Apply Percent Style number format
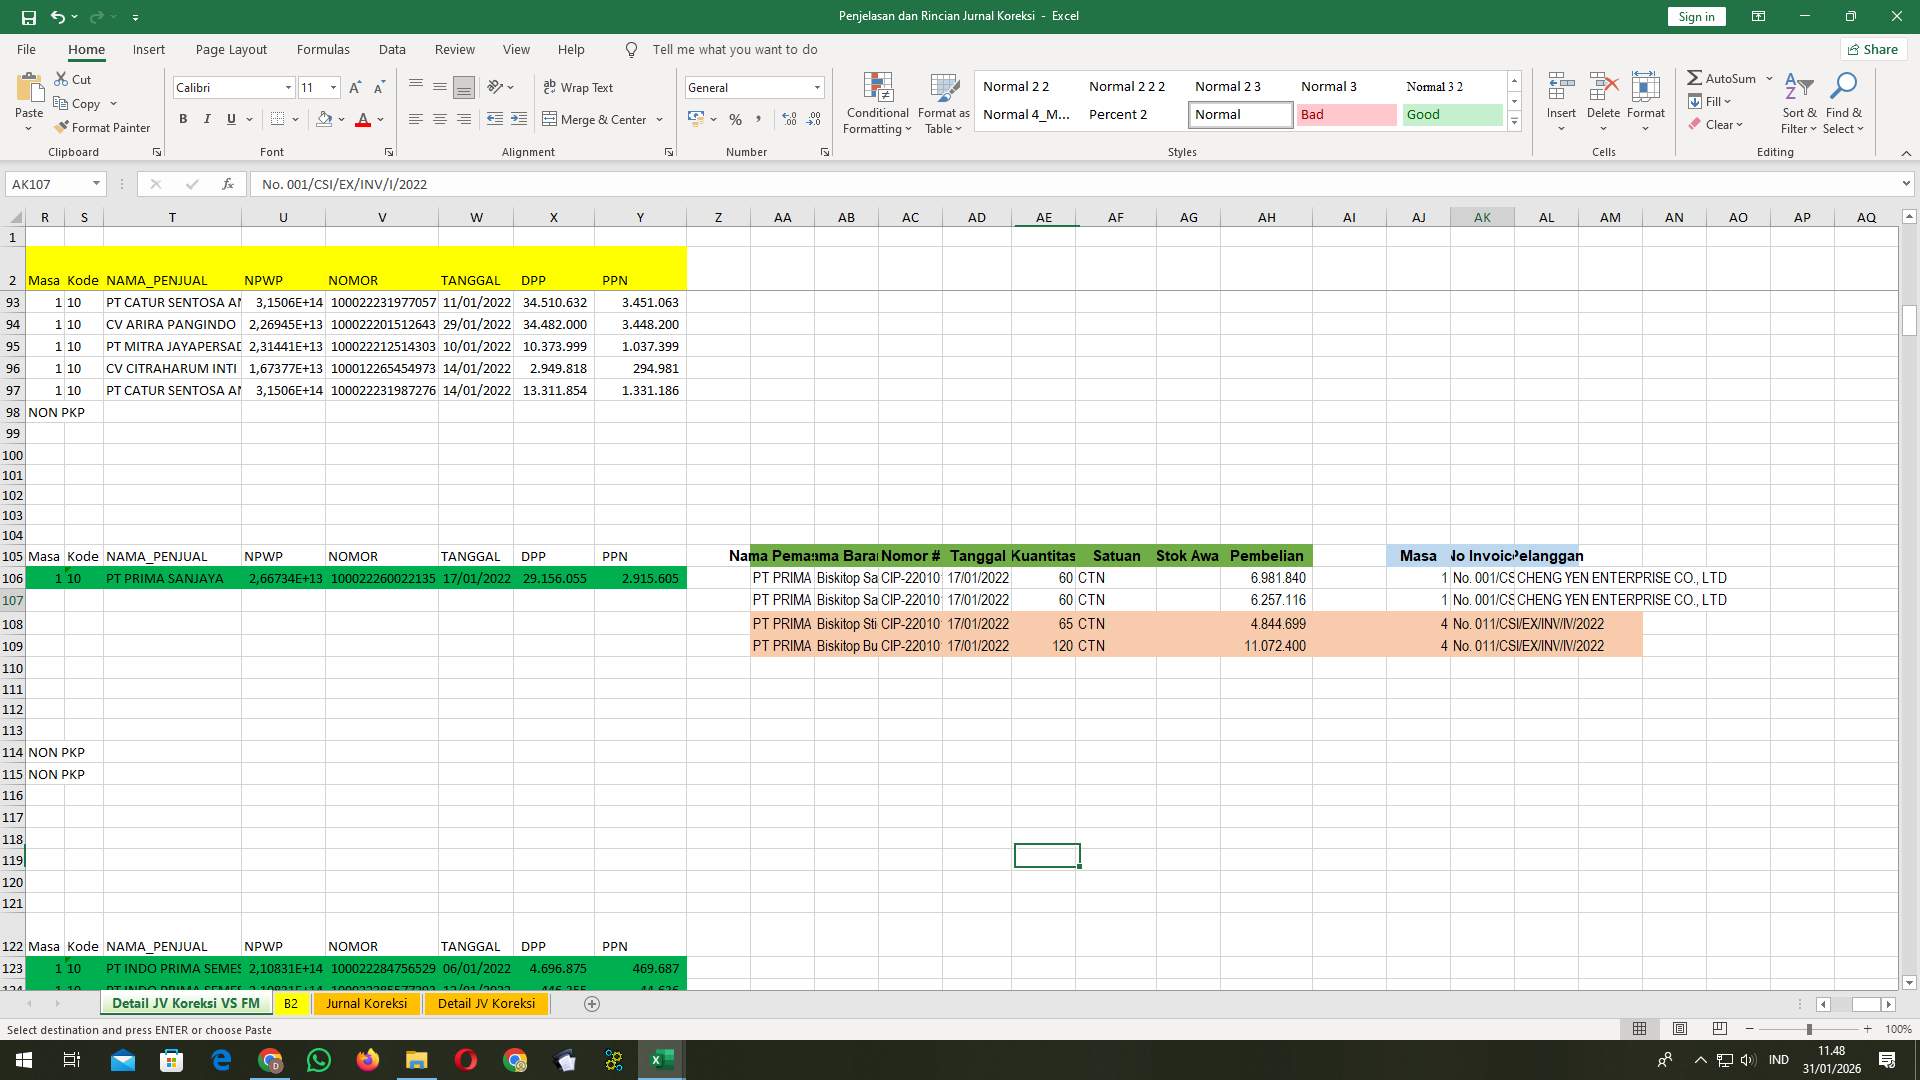The height and width of the screenshot is (1080, 1920). [x=735, y=119]
